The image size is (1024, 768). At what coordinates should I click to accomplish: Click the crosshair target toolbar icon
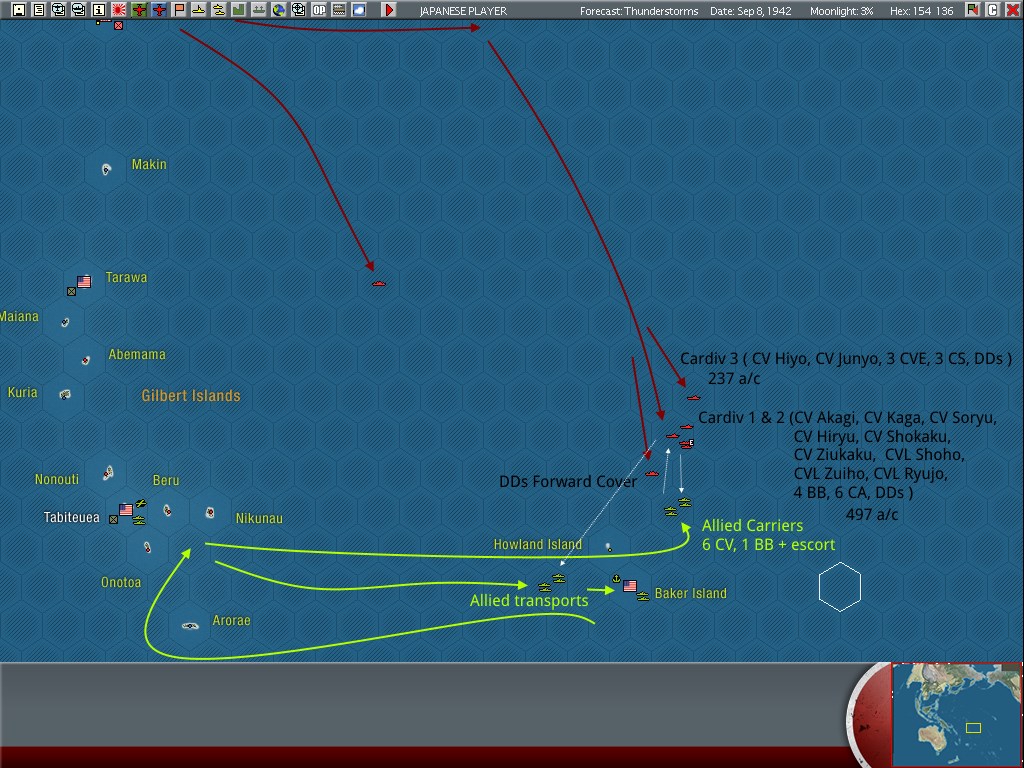(298, 10)
